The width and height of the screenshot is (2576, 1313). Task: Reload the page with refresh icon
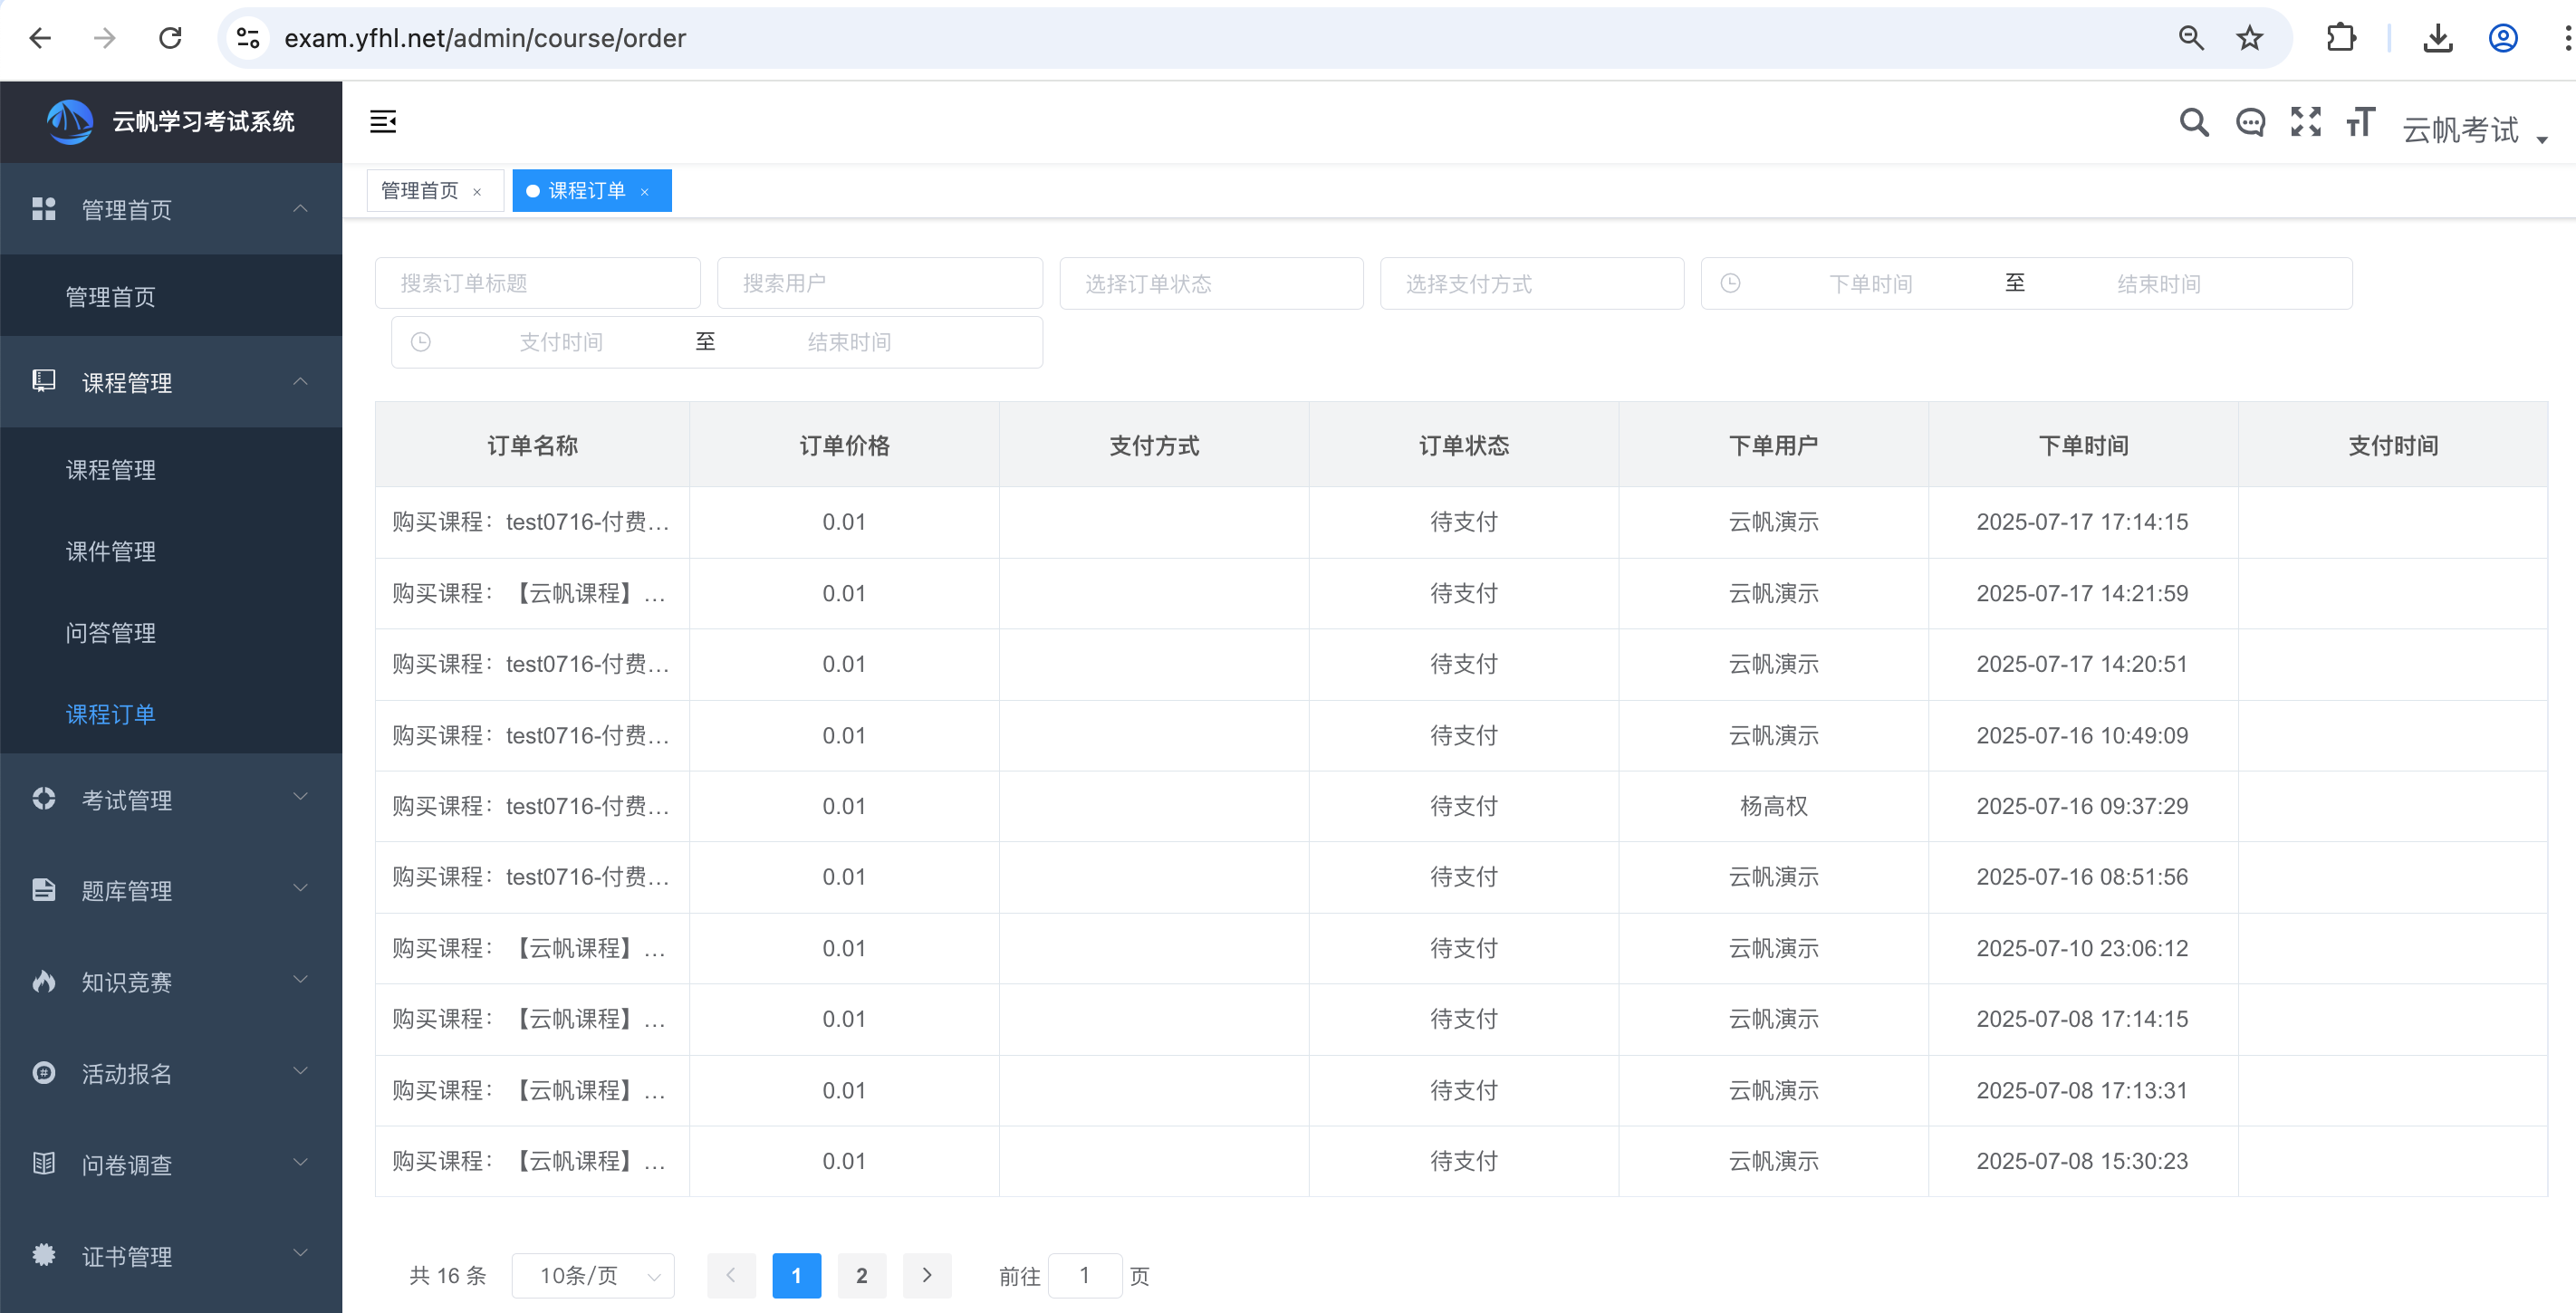(171, 38)
